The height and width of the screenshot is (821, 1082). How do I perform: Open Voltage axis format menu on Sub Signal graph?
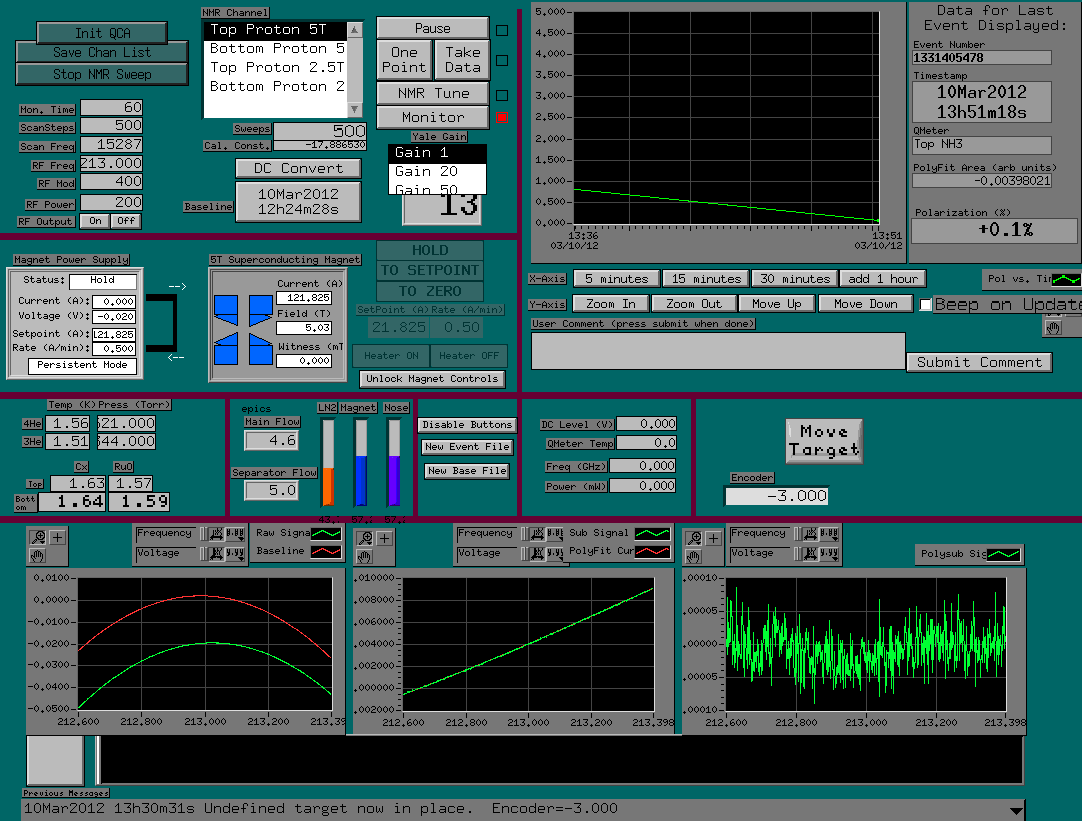click(x=555, y=553)
